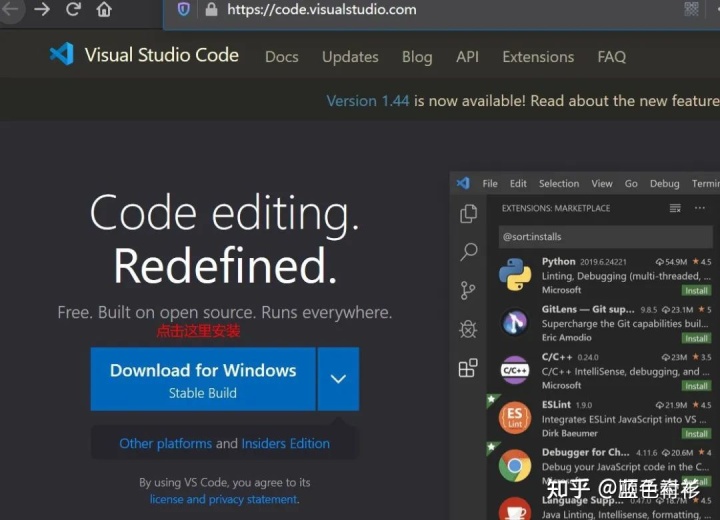The width and height of the screenshot is (720, 520).
Task: Open Debug bug icon in VS Code sidebar
Action: (x=468, y=329)
